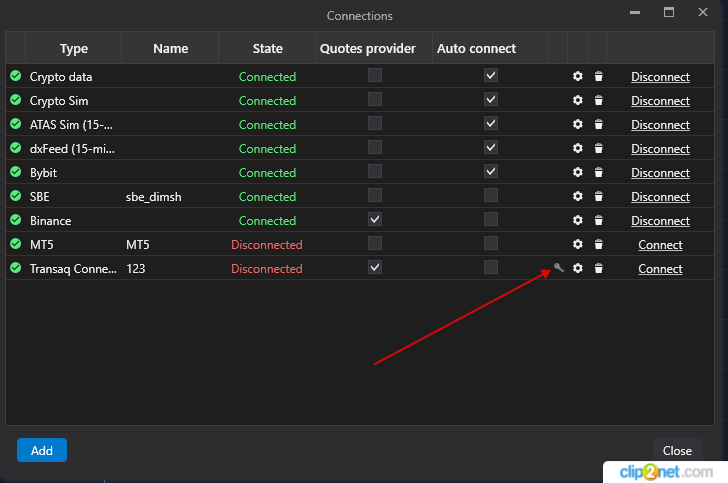728x483 pixels.
Task: Delete the Crypto Sim connection via trash icon
Action: tap(598, 100)
